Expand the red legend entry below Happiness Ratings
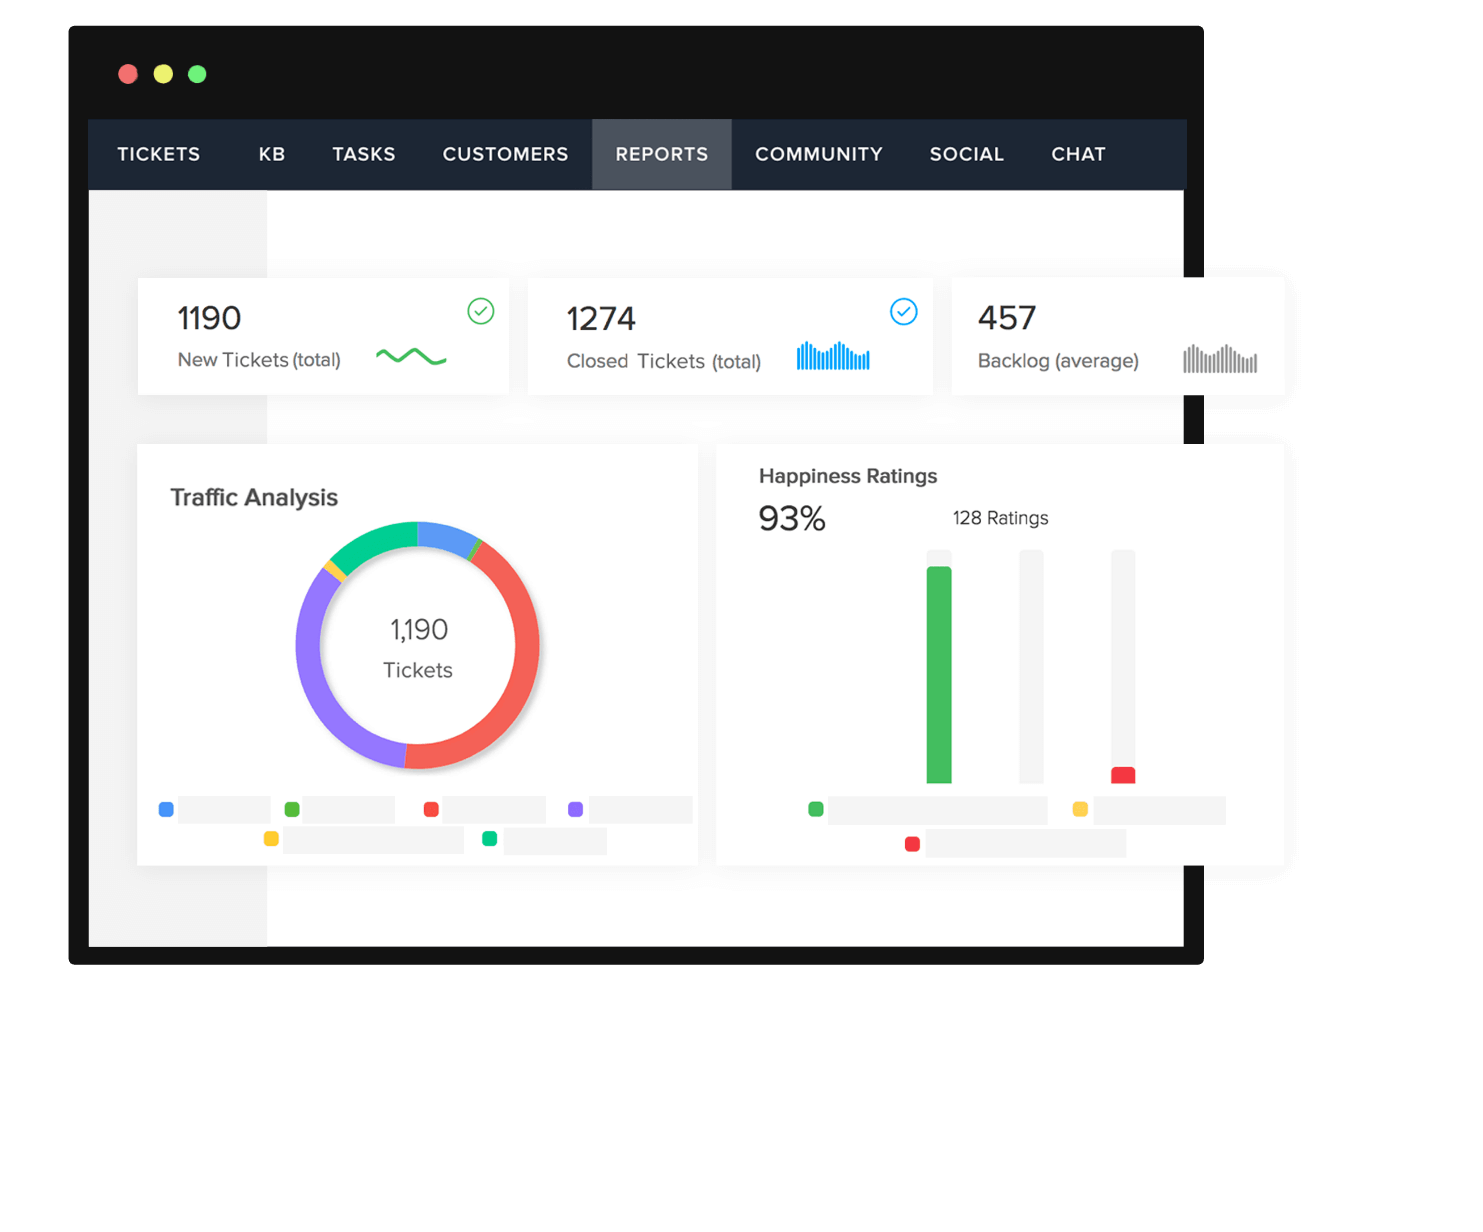Viewport: 1483px width, 1232px height. point(912,844)
